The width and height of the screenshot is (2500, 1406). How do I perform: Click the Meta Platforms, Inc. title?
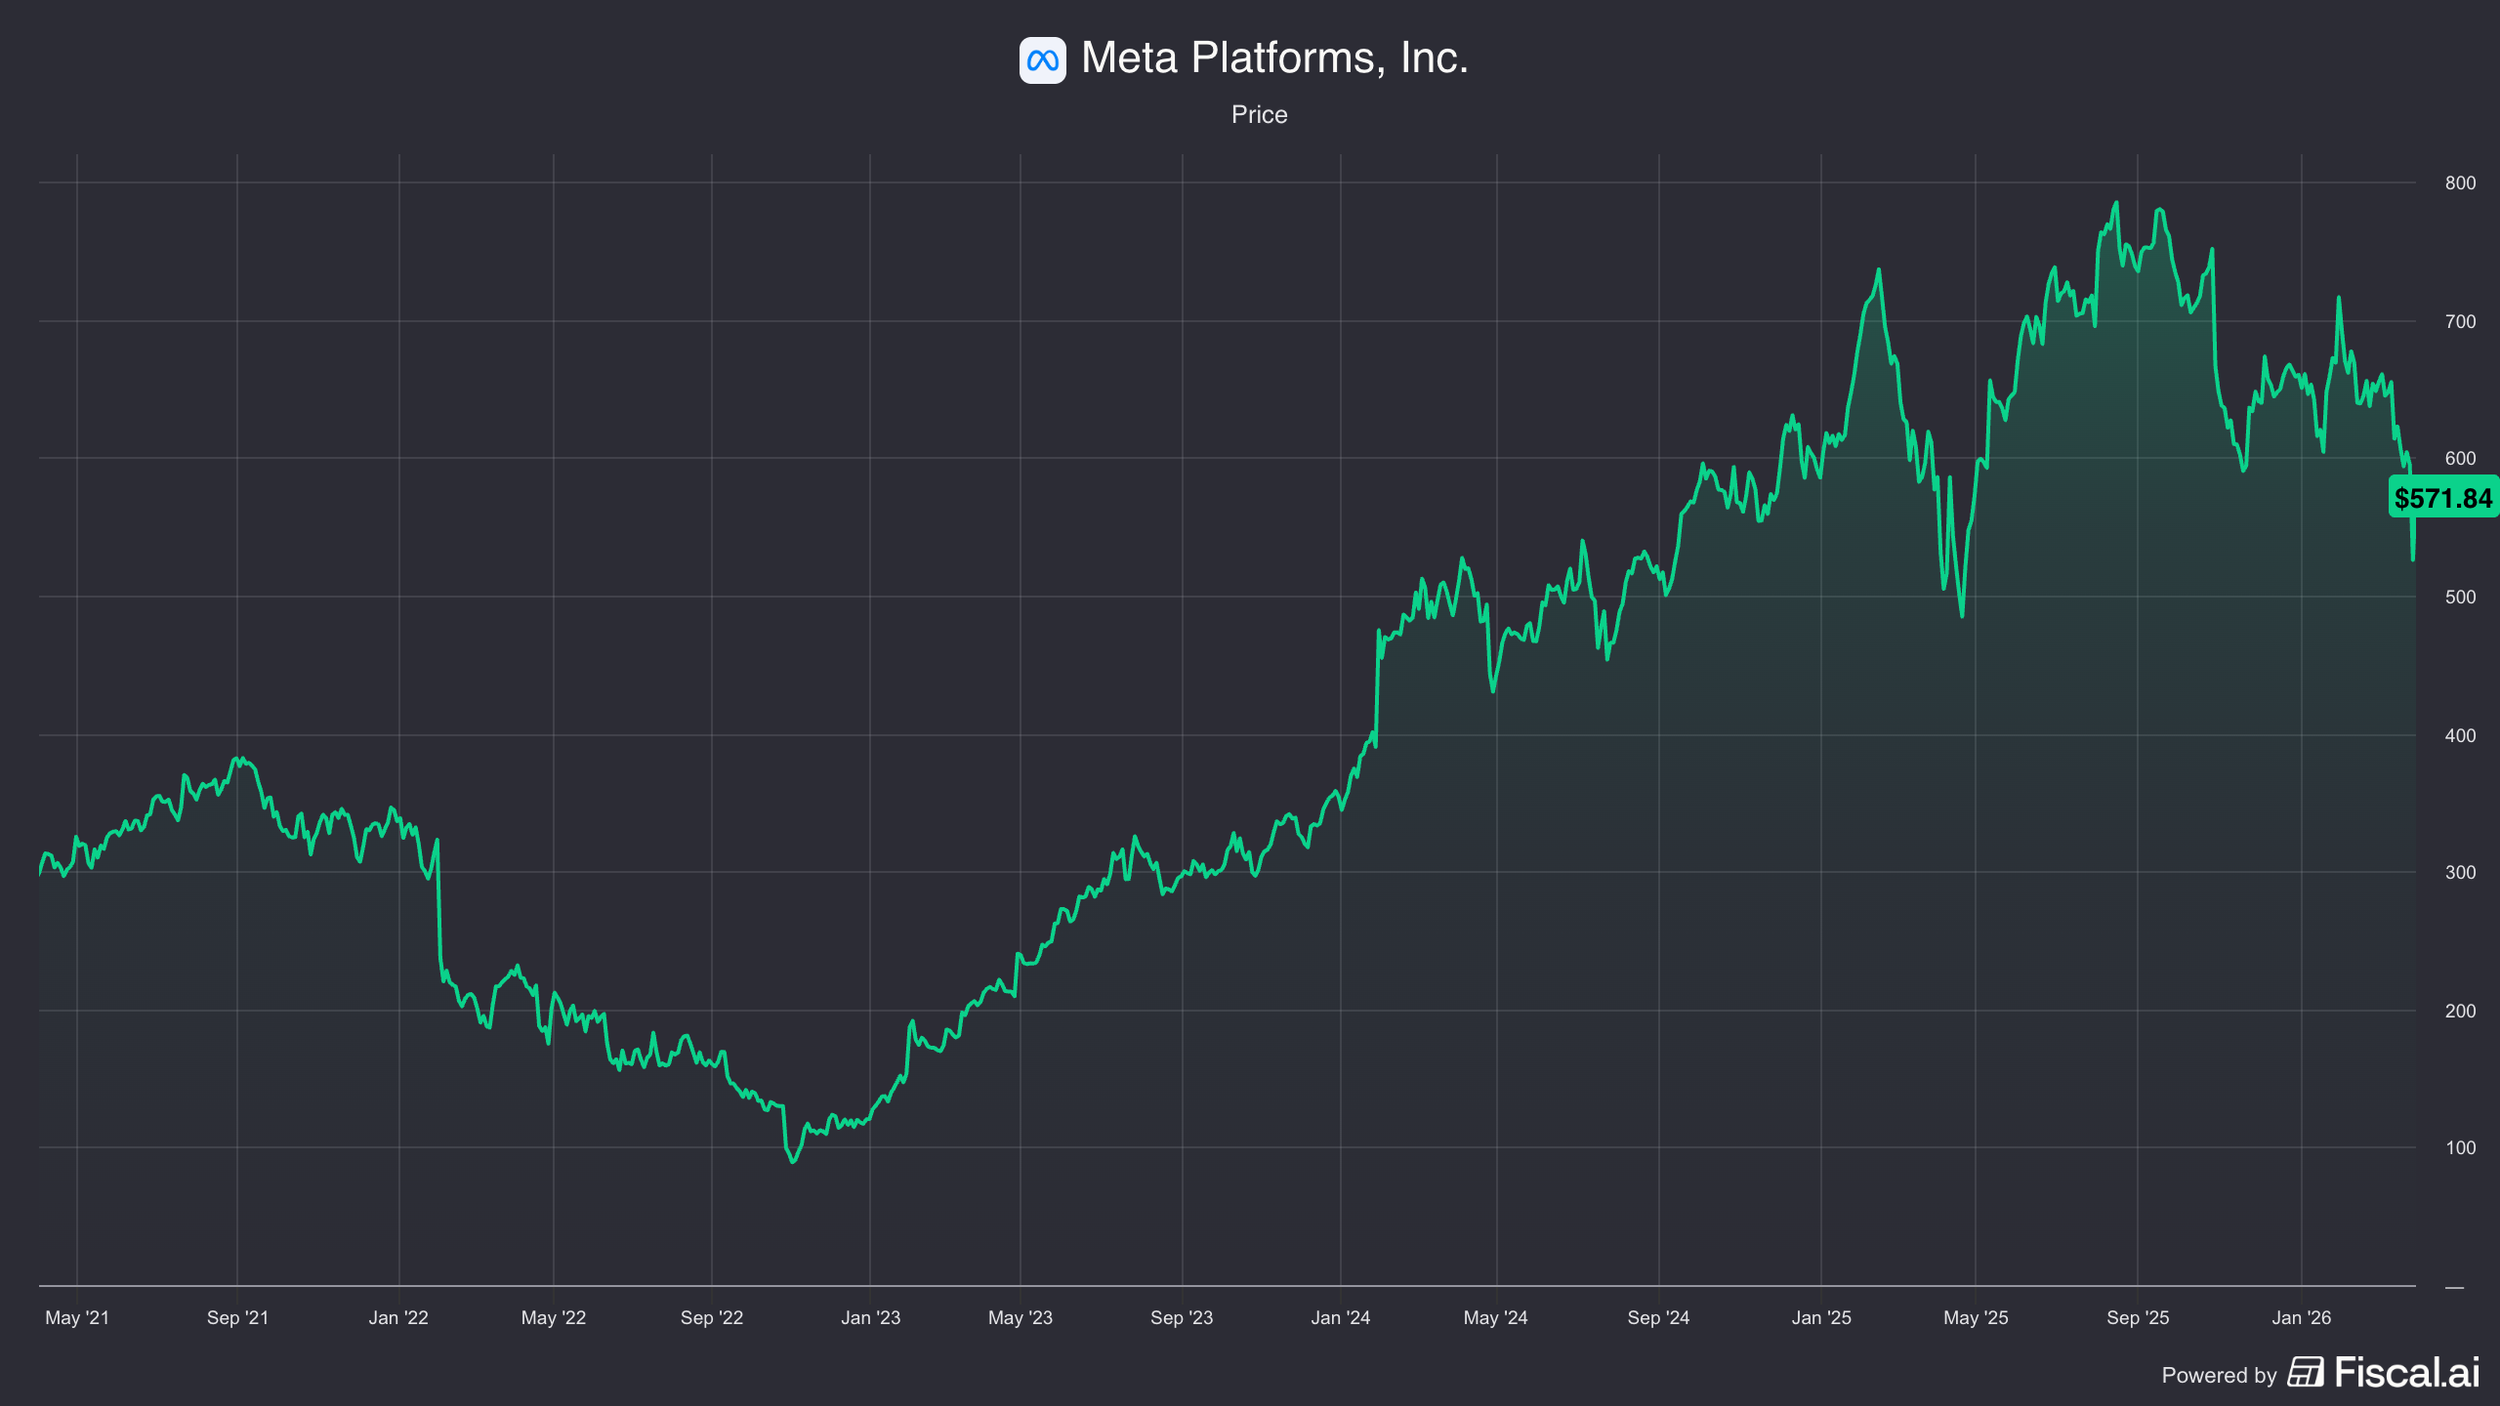click(1274, 58)
